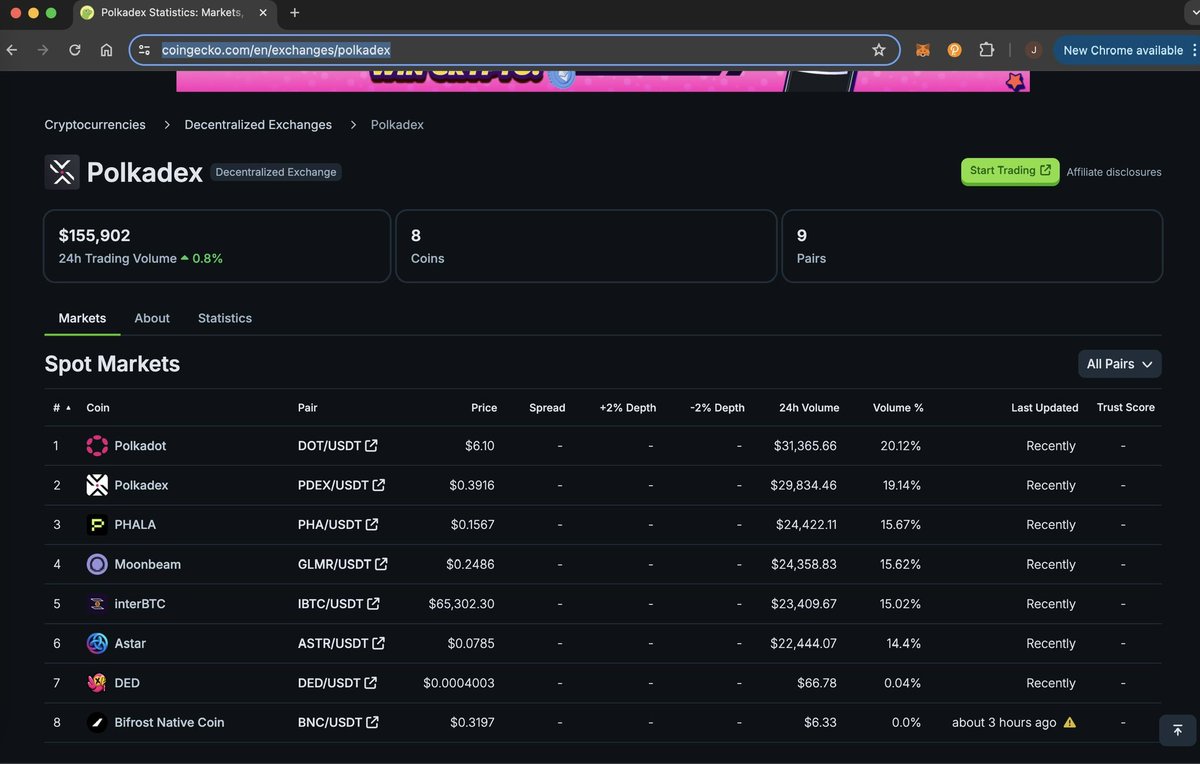The width and height of the screenshot is (1200, 764).
Task: Click the scroll-to-top arrow button
Action: point(1177,730)
